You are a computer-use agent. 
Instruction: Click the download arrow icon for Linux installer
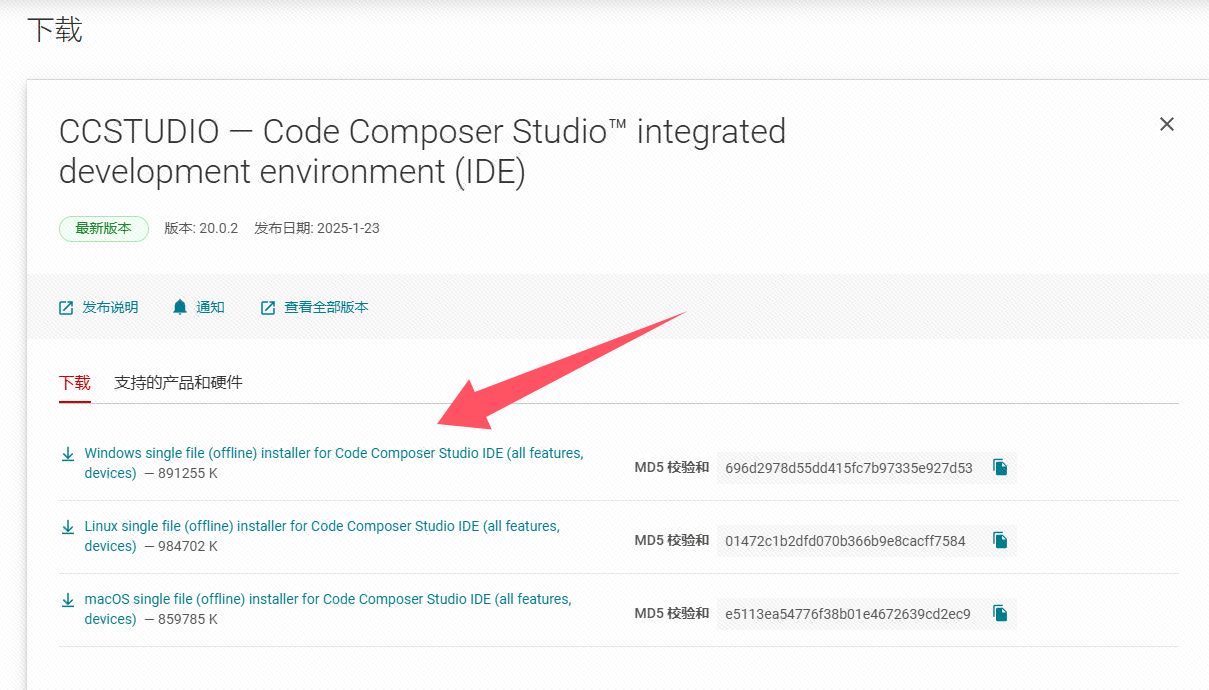(x=68, y=527)
